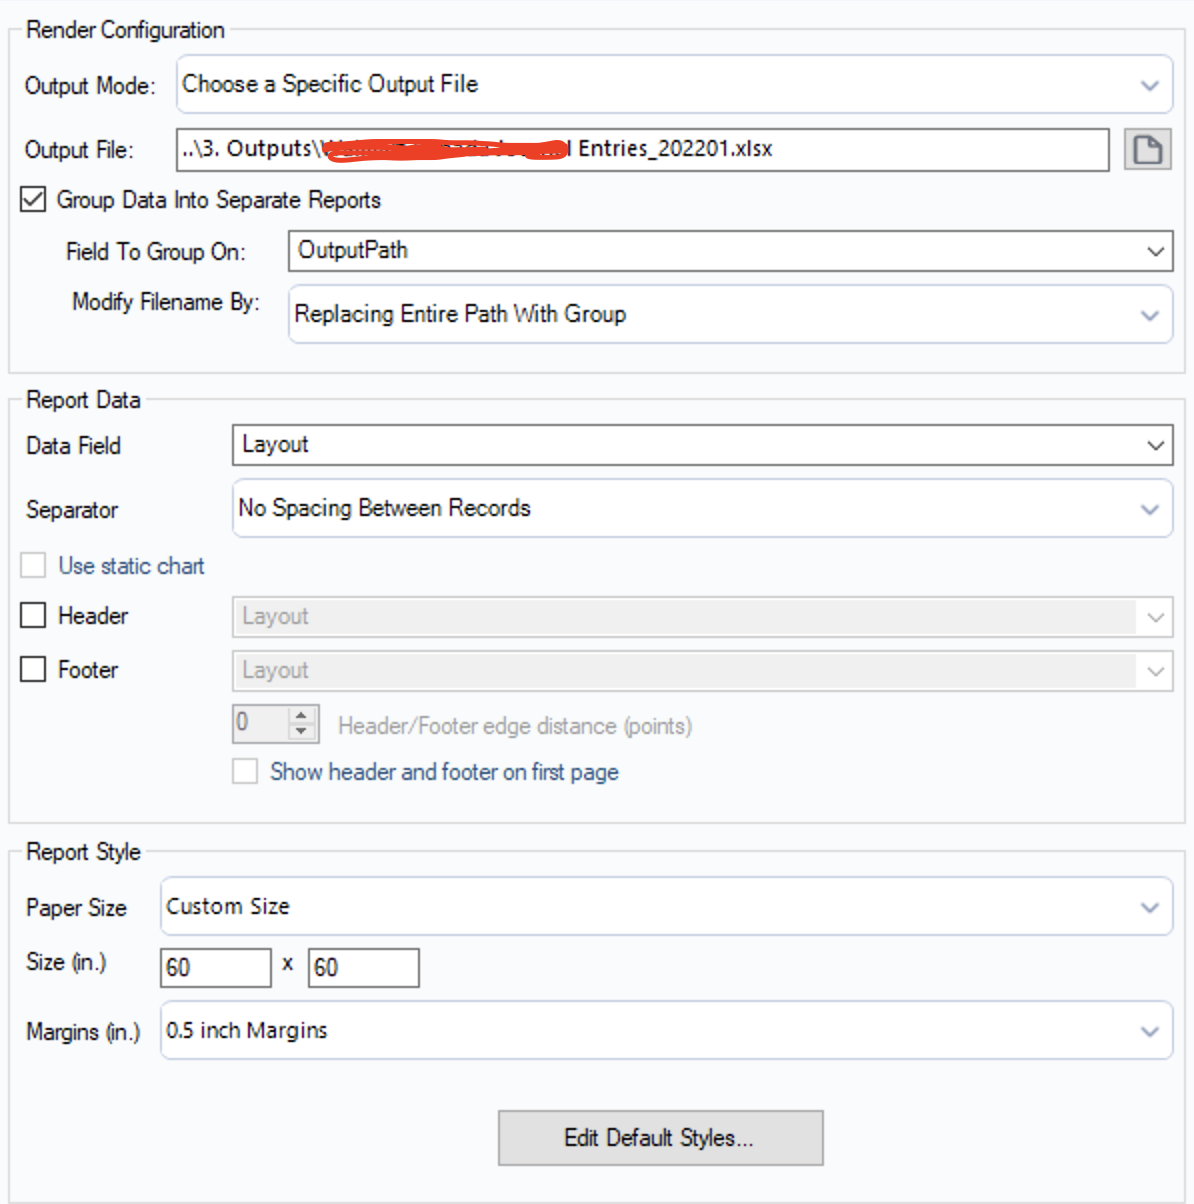Screen dimensions: 1194x1204
Task: Click the height size input field
Action: tap(363, 968)
